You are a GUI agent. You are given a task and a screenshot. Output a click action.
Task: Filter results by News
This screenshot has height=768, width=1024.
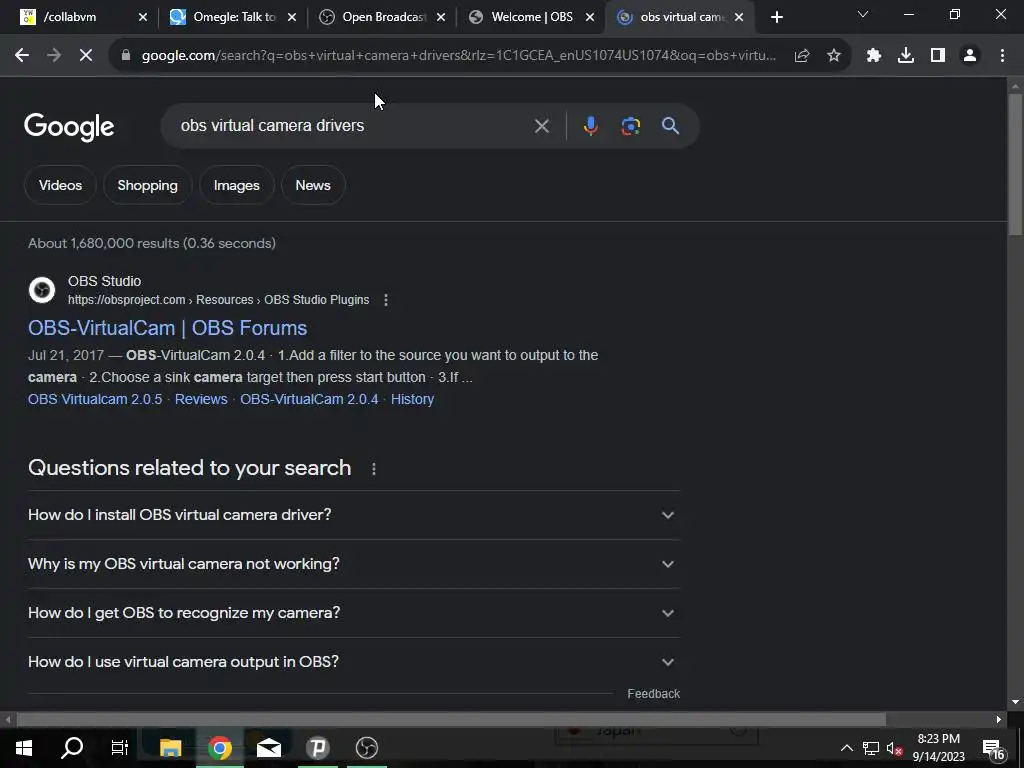click(x=313, y=185)
